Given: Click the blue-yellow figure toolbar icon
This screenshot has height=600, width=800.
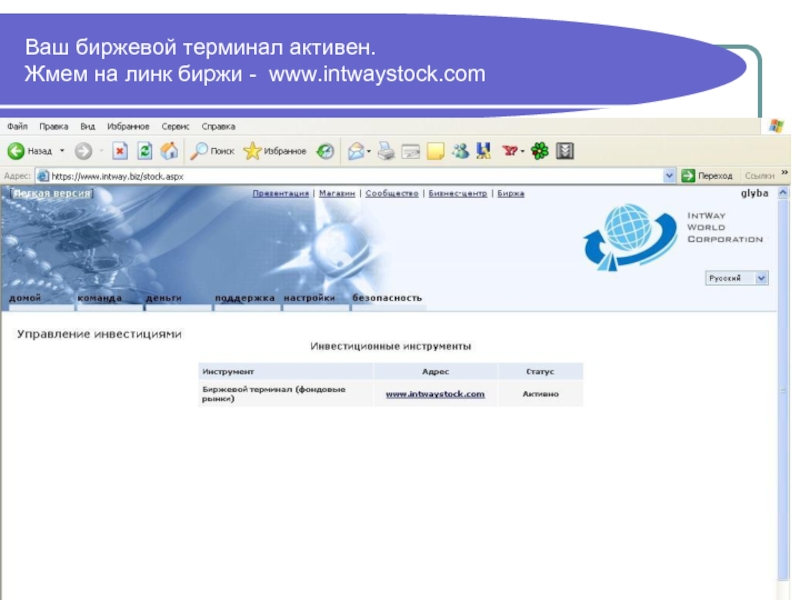Looking at the screenshot, I should (483, 151).
